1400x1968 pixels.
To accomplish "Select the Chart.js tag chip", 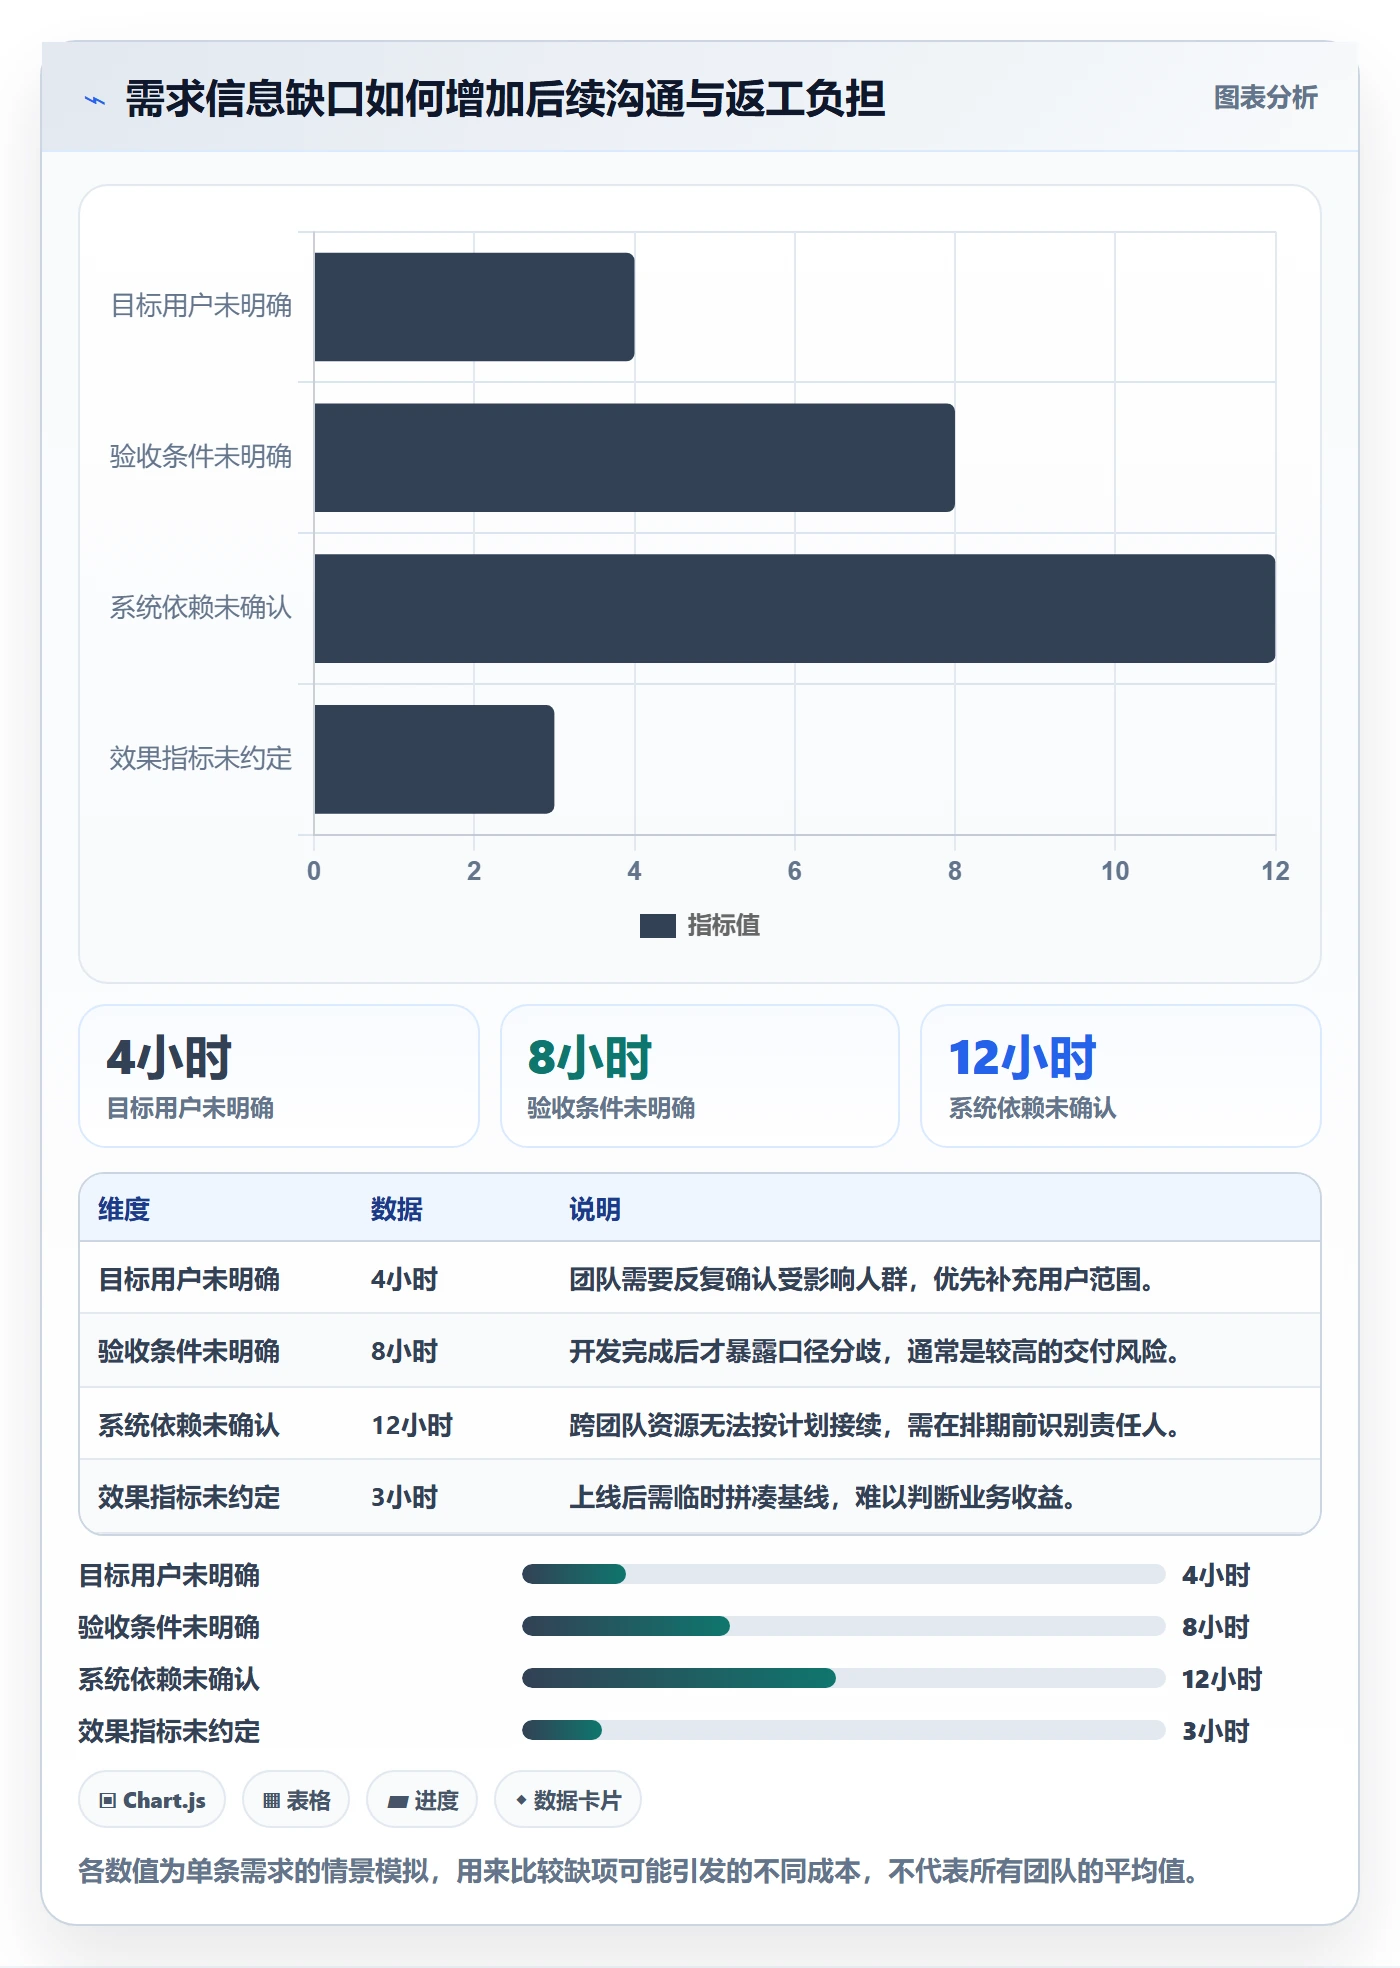I will pos(152,1800).
